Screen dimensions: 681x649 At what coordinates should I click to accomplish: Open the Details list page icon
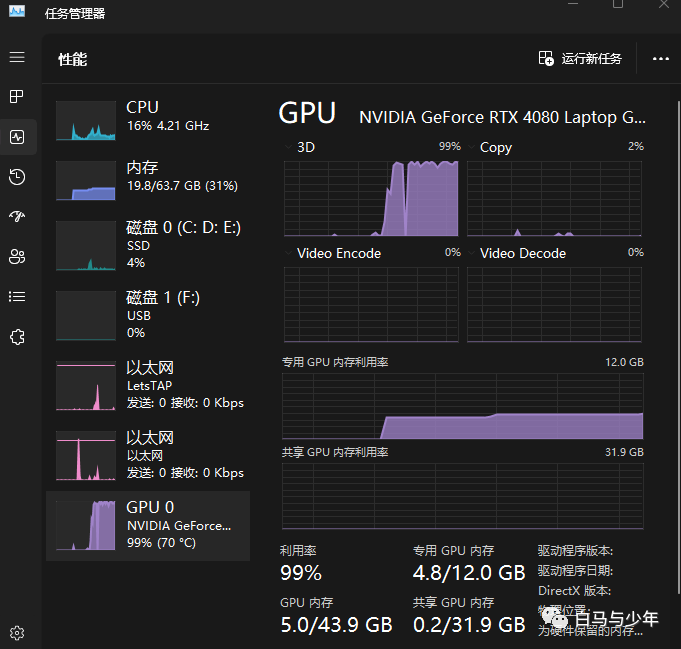point(17,296)
